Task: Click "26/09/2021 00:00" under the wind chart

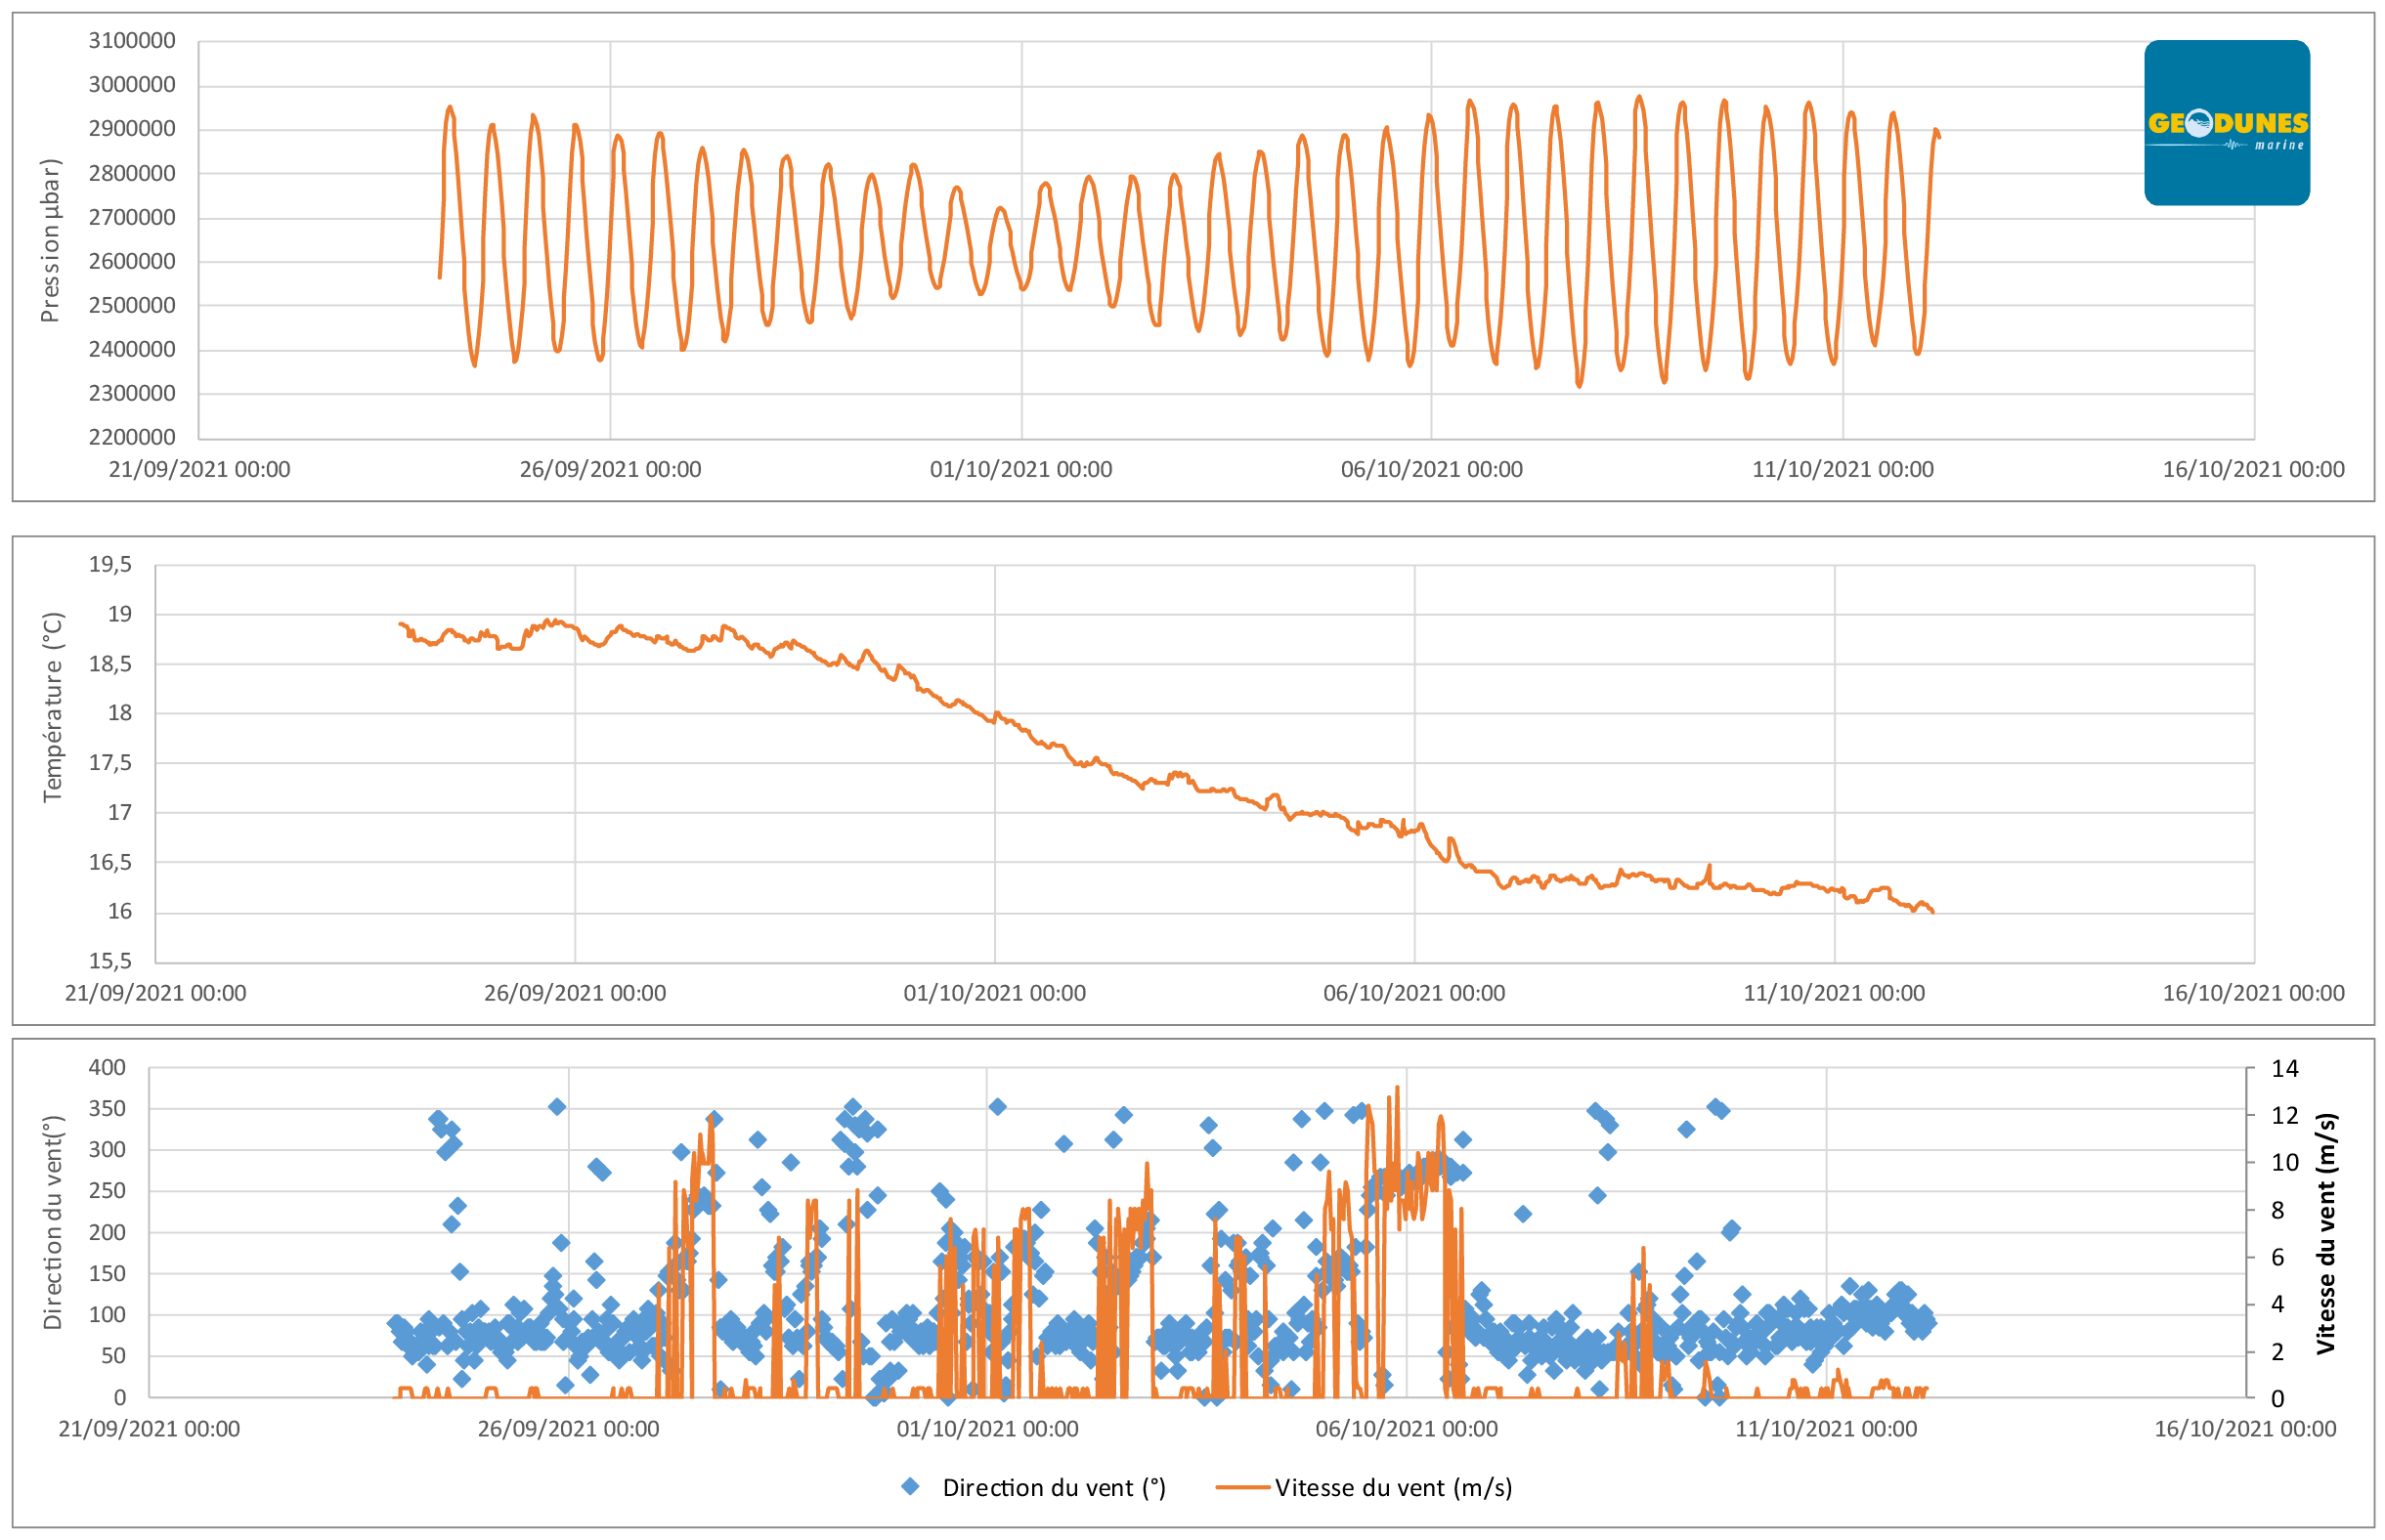Action: (568, 1428)
